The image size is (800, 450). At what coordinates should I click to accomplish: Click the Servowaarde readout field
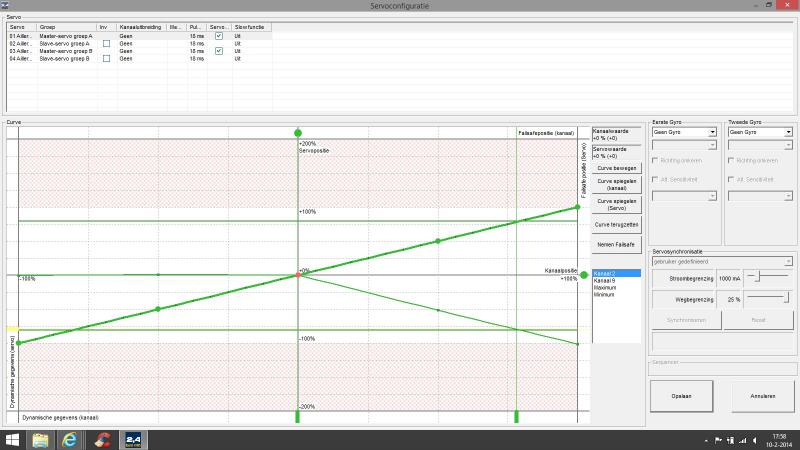click(616, 153)
